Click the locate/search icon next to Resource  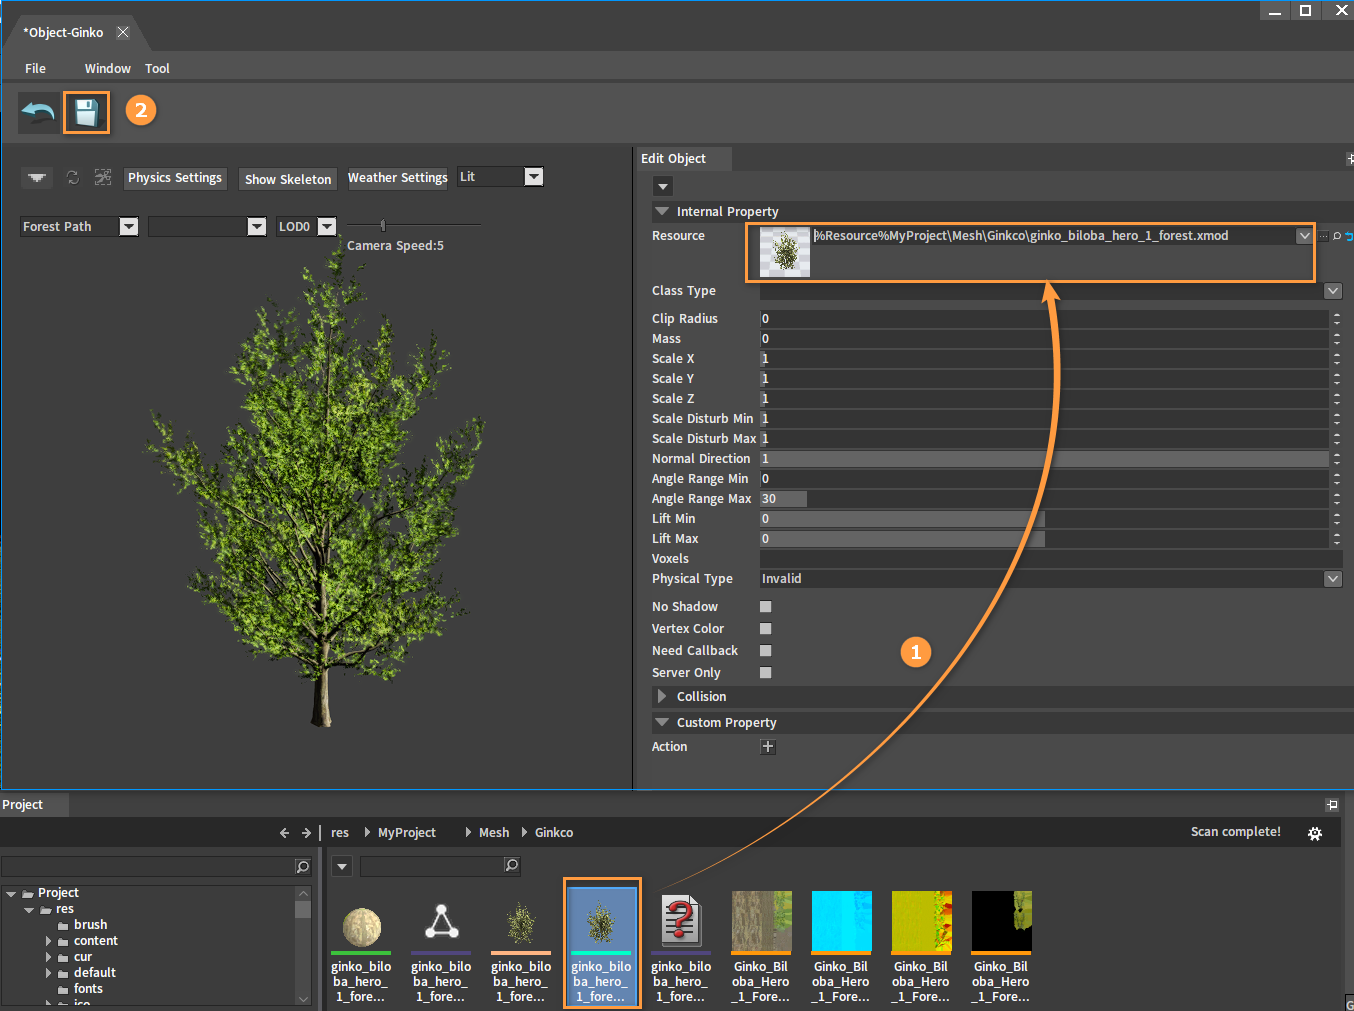tap(1337, 236)
